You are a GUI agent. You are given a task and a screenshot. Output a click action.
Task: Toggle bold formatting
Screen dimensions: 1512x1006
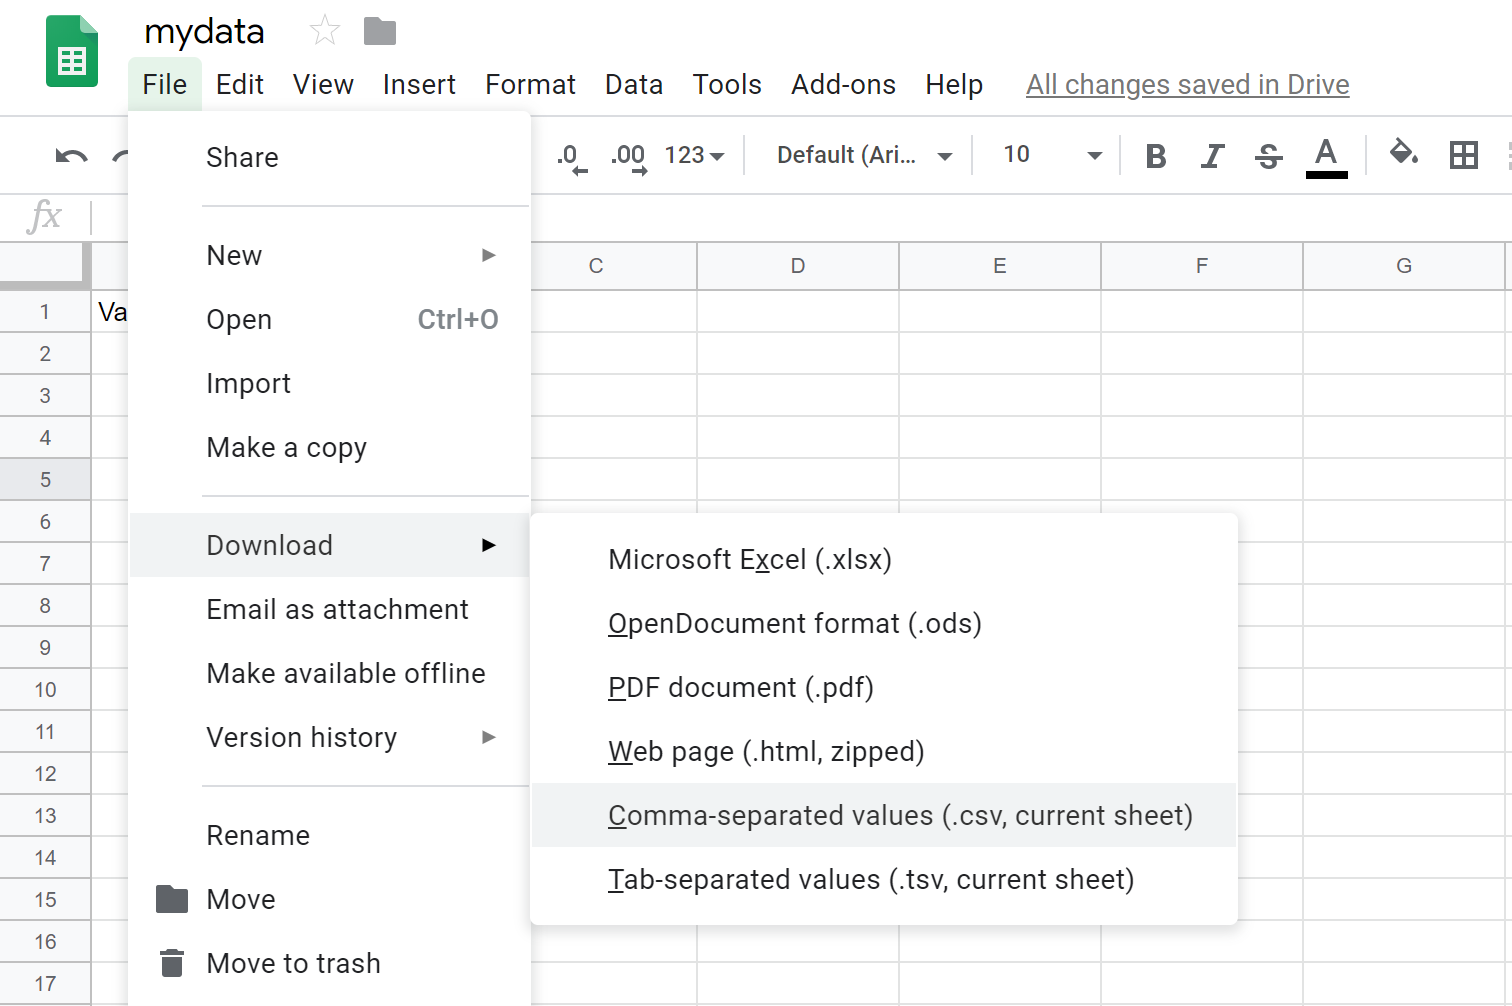[x=1156, y=156]
